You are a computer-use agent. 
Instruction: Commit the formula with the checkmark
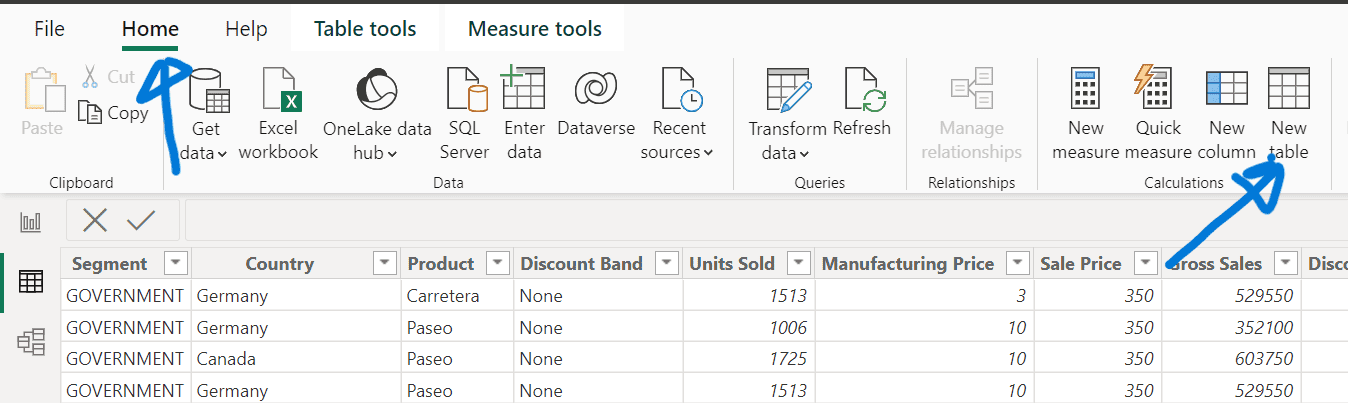click(141, 220)
